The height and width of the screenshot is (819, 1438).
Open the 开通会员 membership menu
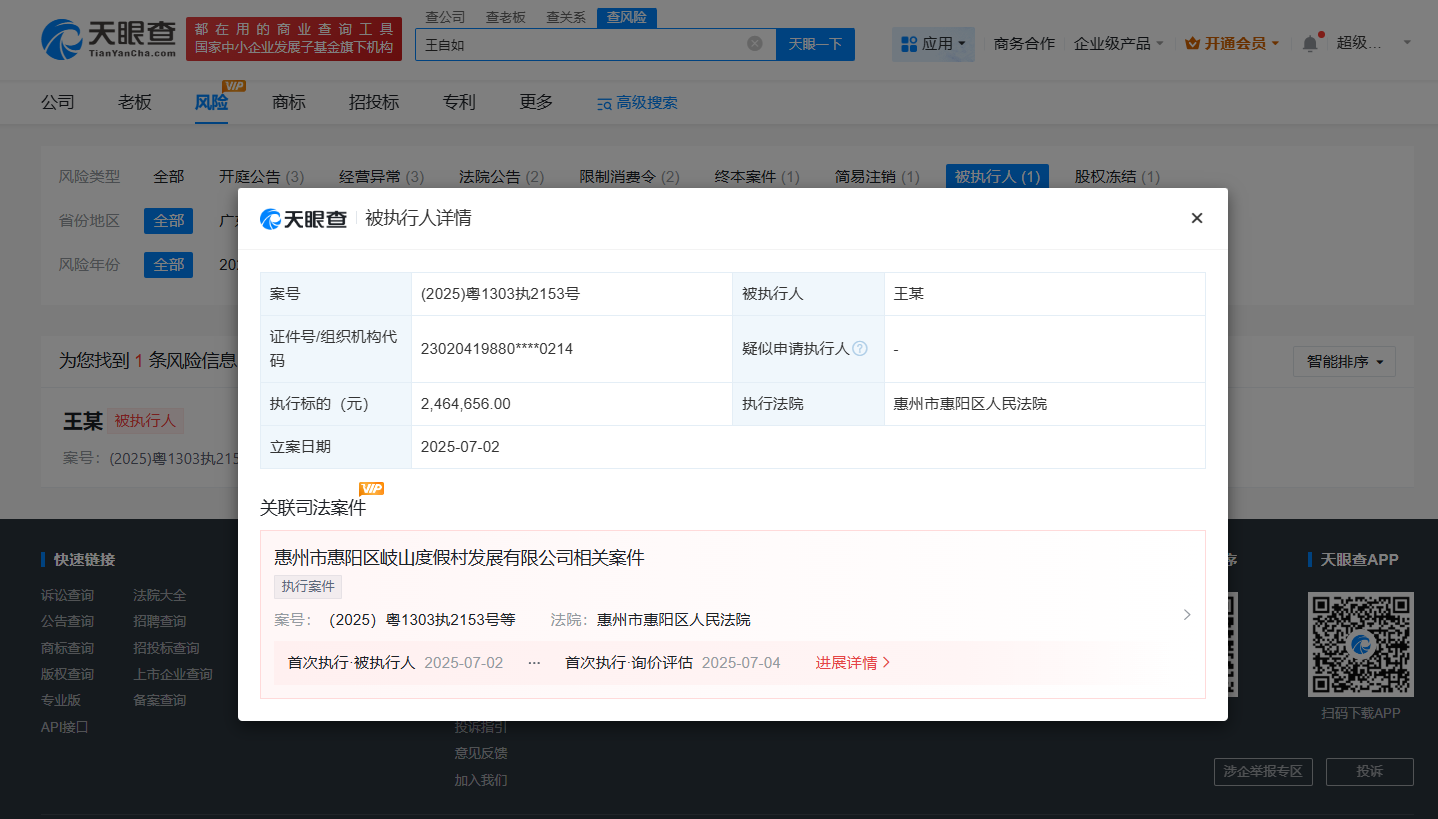pyautogui.click(x=1232, y=44)
